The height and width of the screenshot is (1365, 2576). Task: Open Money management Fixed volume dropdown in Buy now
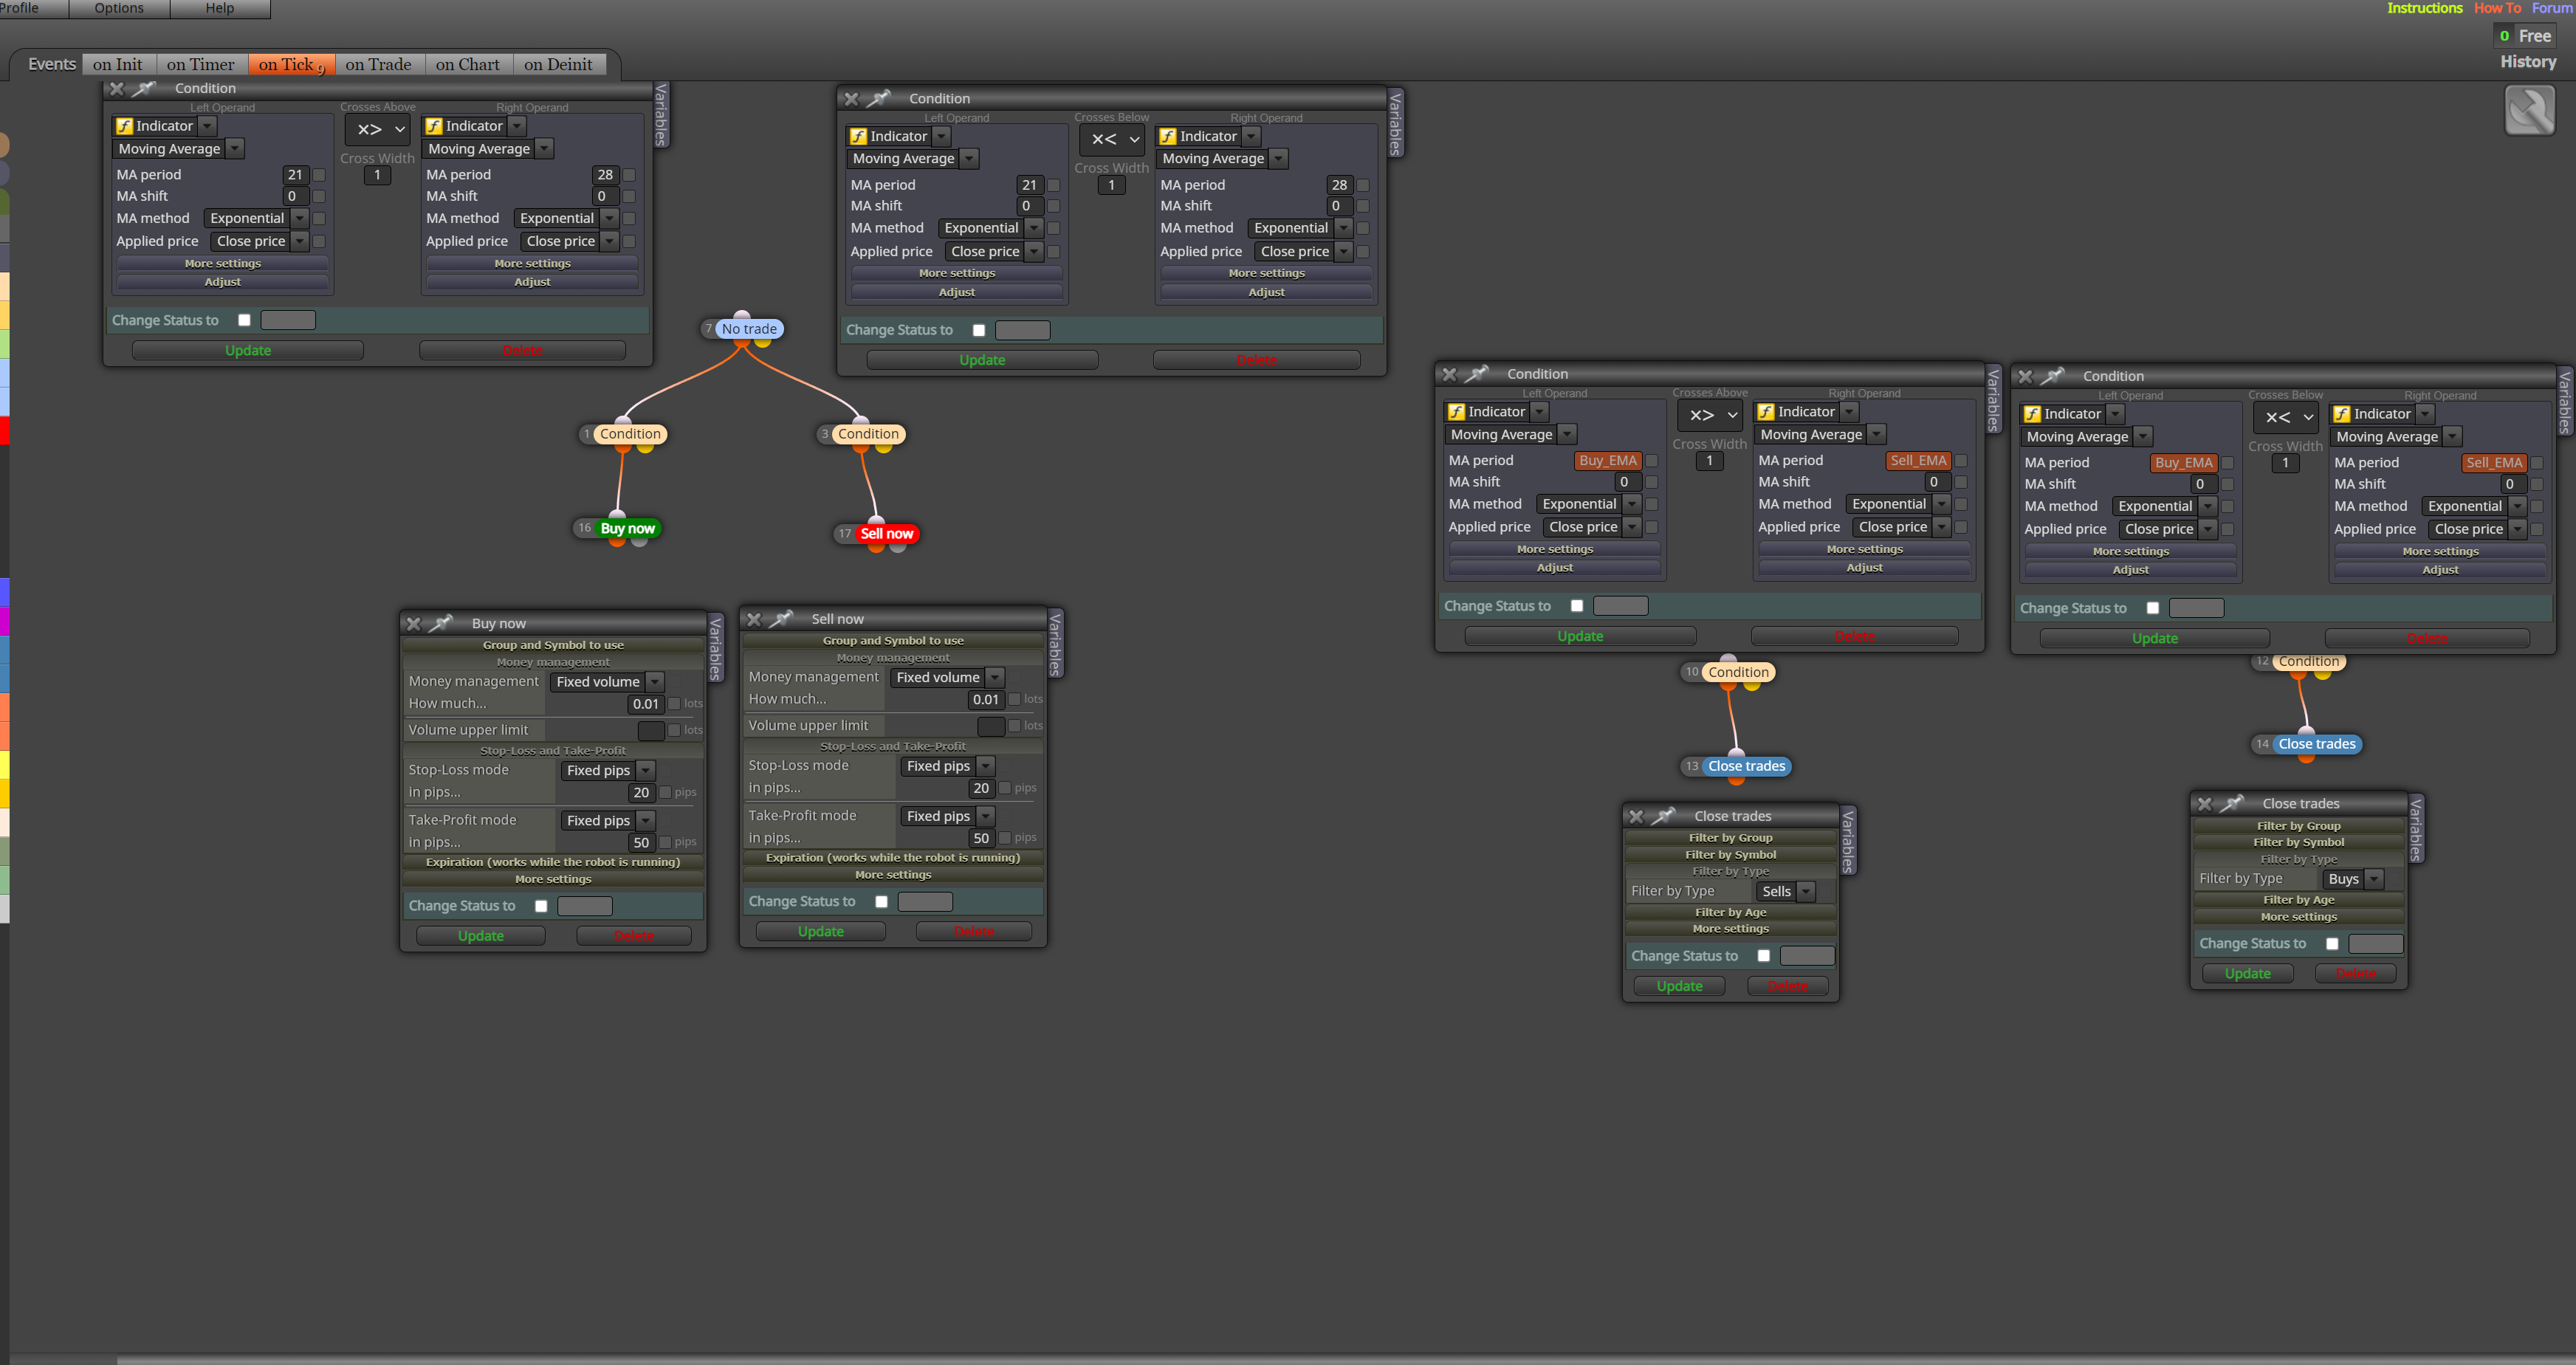pos(607,682)
